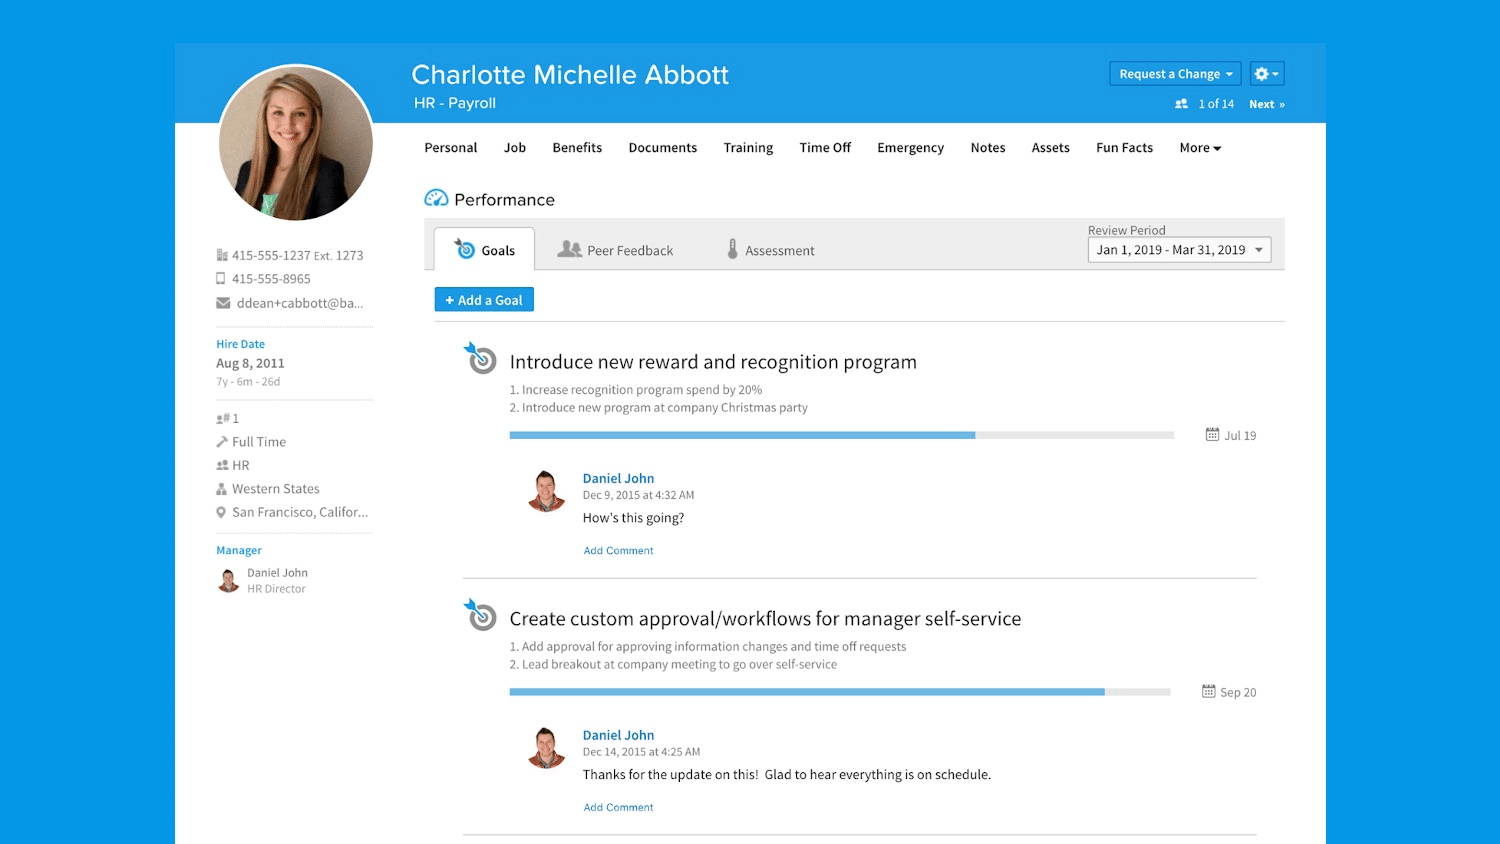Click the location pin icon for San Francisco
1500x844 pixels.
click(x=221, y=512)
